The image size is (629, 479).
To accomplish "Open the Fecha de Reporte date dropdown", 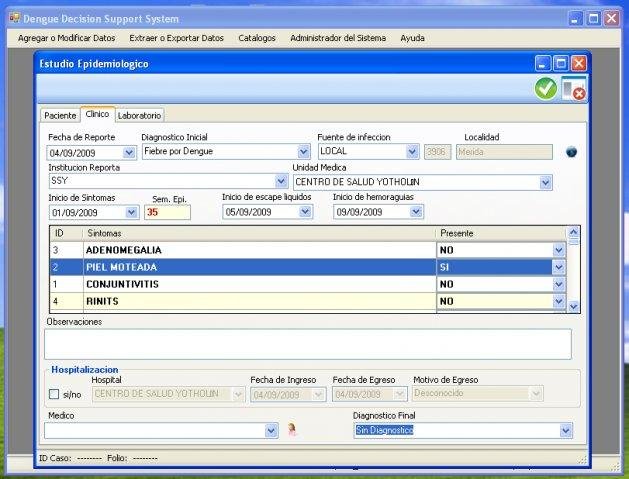I will click(129, 152).
